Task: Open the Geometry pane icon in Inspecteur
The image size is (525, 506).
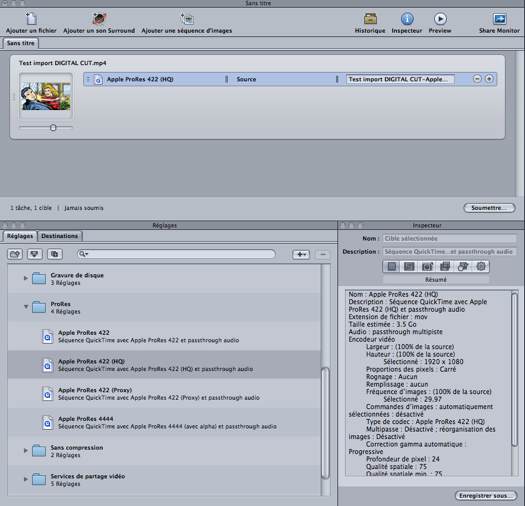Action: point(463,267)
